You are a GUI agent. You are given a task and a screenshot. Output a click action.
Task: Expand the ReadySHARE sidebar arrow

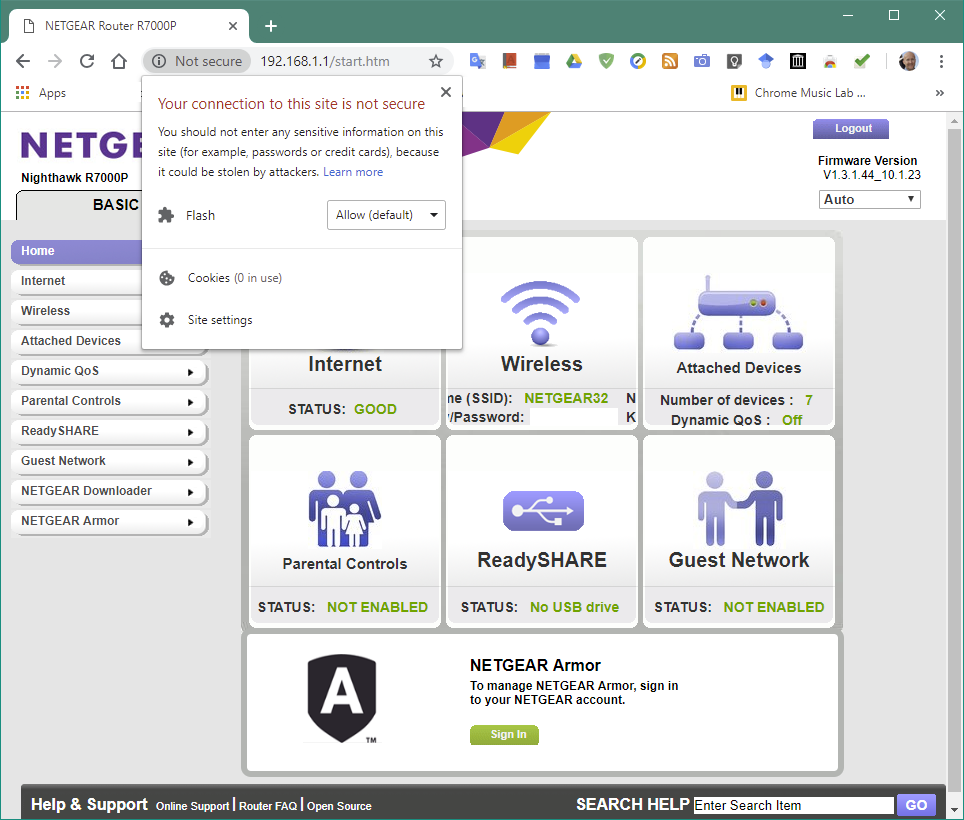(191, 432)
